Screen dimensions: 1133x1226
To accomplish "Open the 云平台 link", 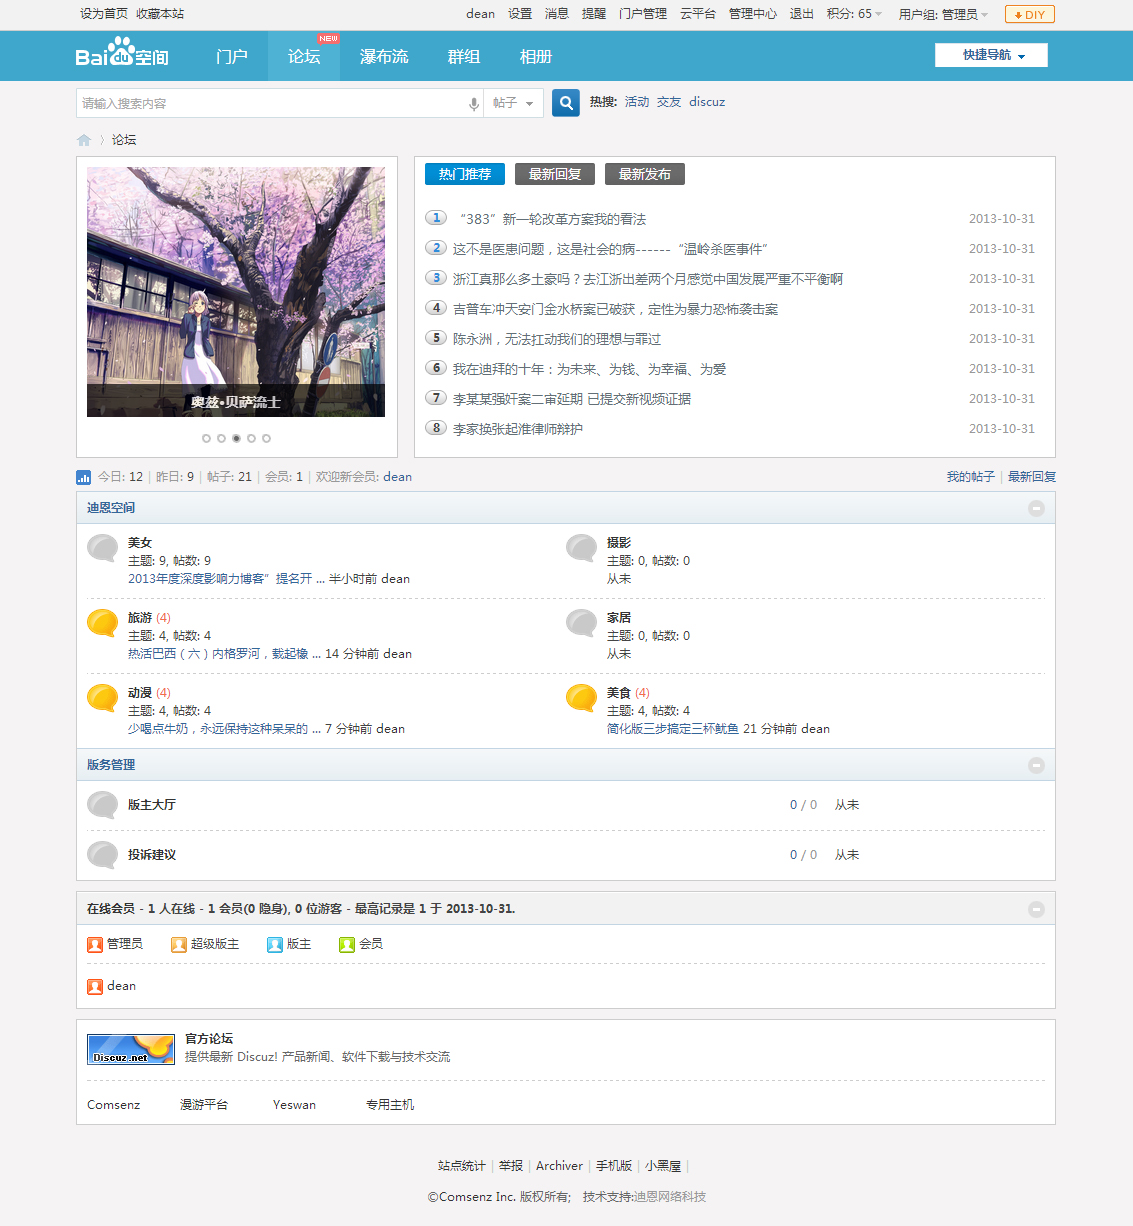I will tap(698, 14).
